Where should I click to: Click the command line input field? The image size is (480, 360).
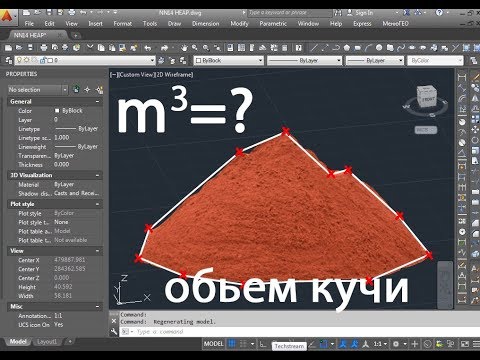(x=300, y=332)
